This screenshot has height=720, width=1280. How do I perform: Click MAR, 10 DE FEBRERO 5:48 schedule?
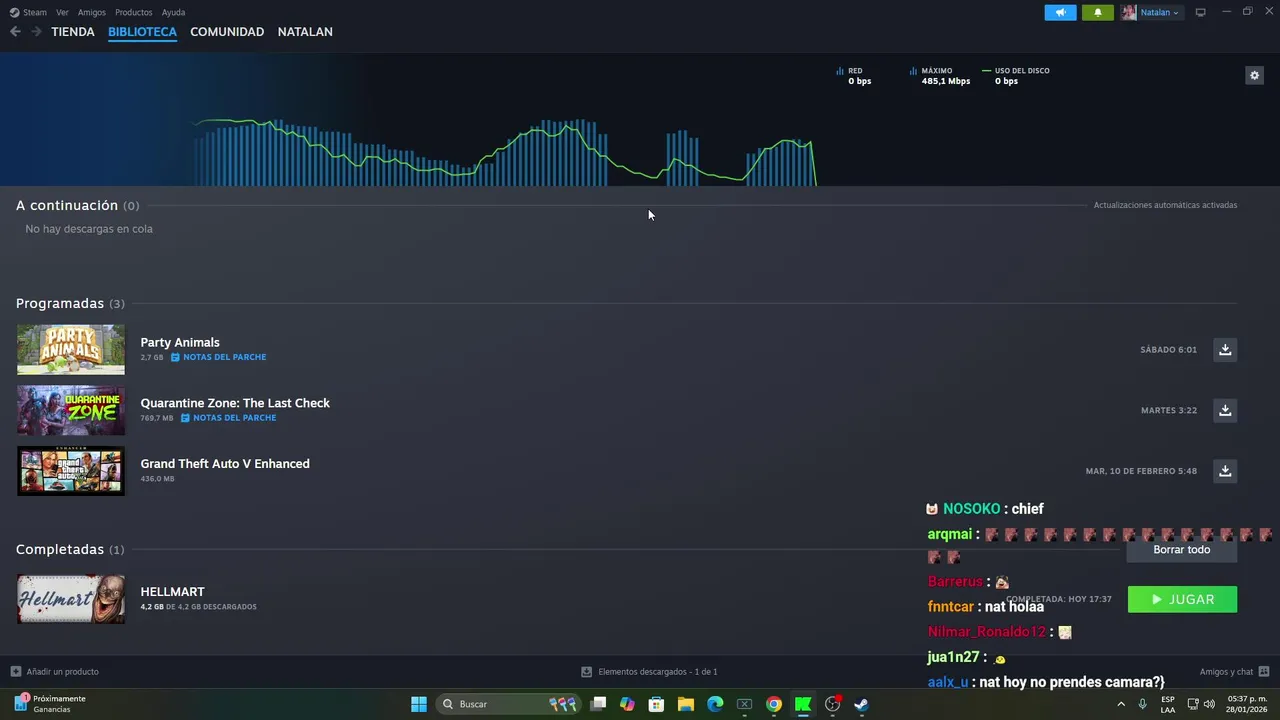click(x=1141, y=471)
